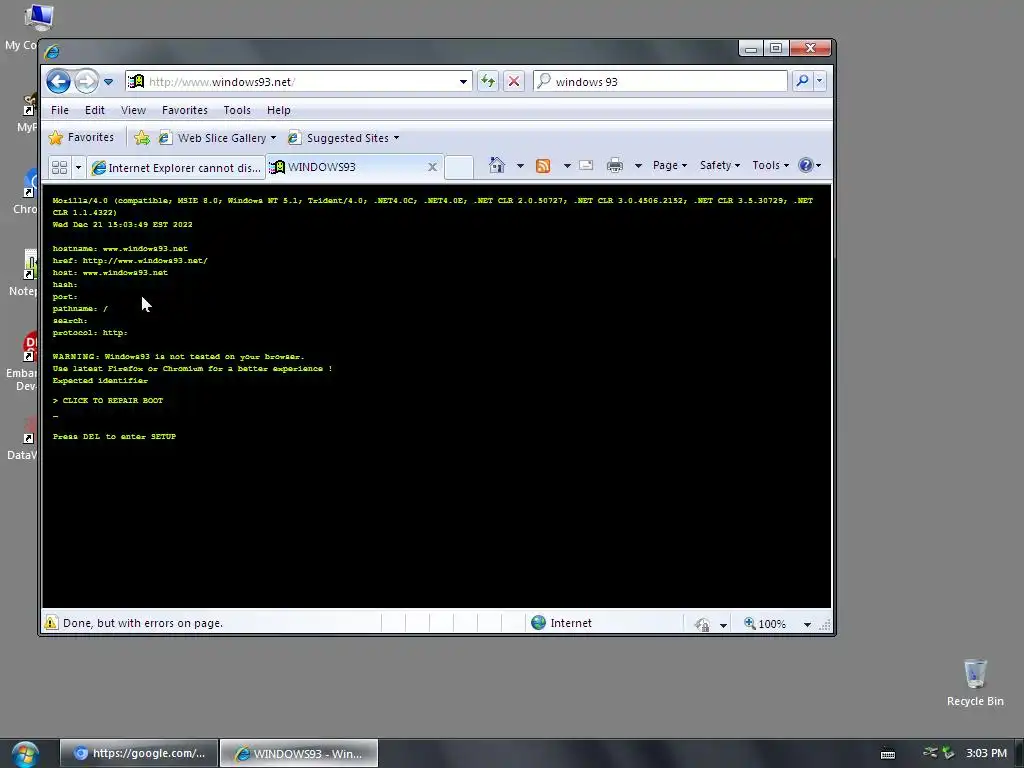The height and width of the screenshot is (768, 1024).
Task: Click the Forward navigation arrow
Action: [x=86, y=82]
